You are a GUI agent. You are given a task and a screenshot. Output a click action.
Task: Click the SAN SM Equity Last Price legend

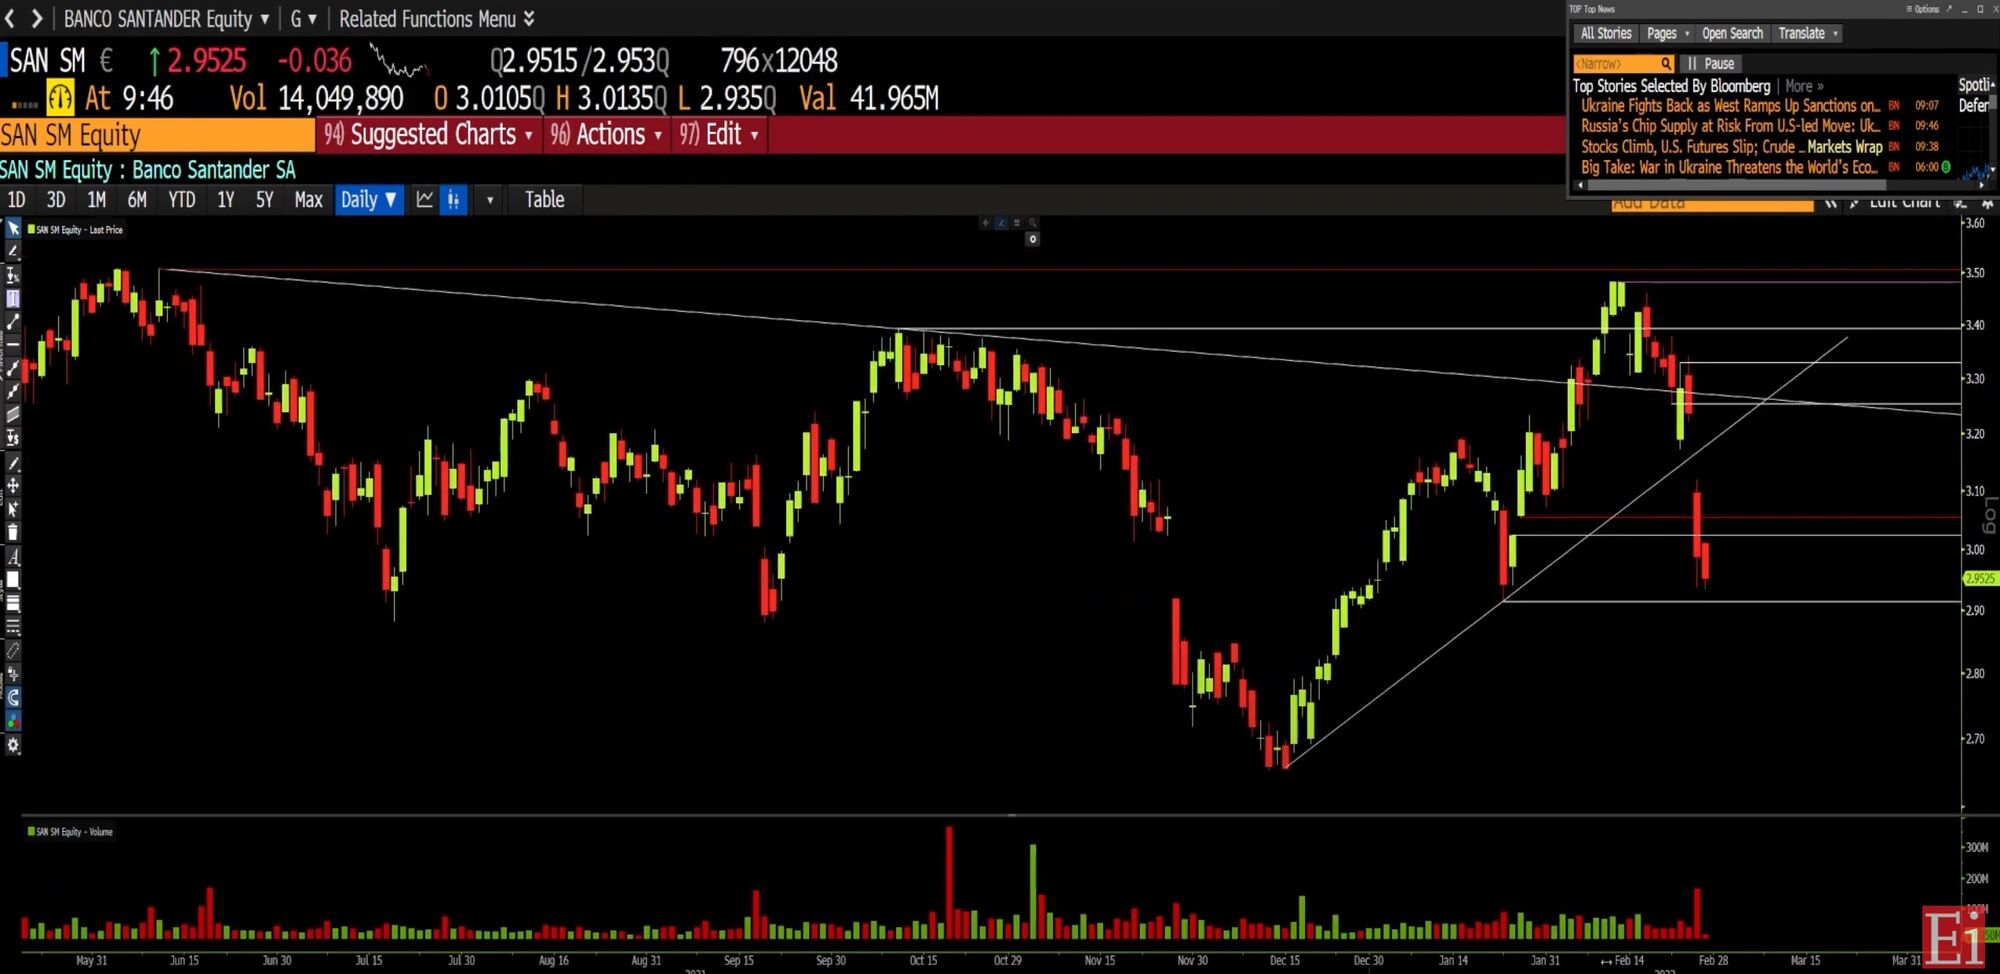point(75,230)
